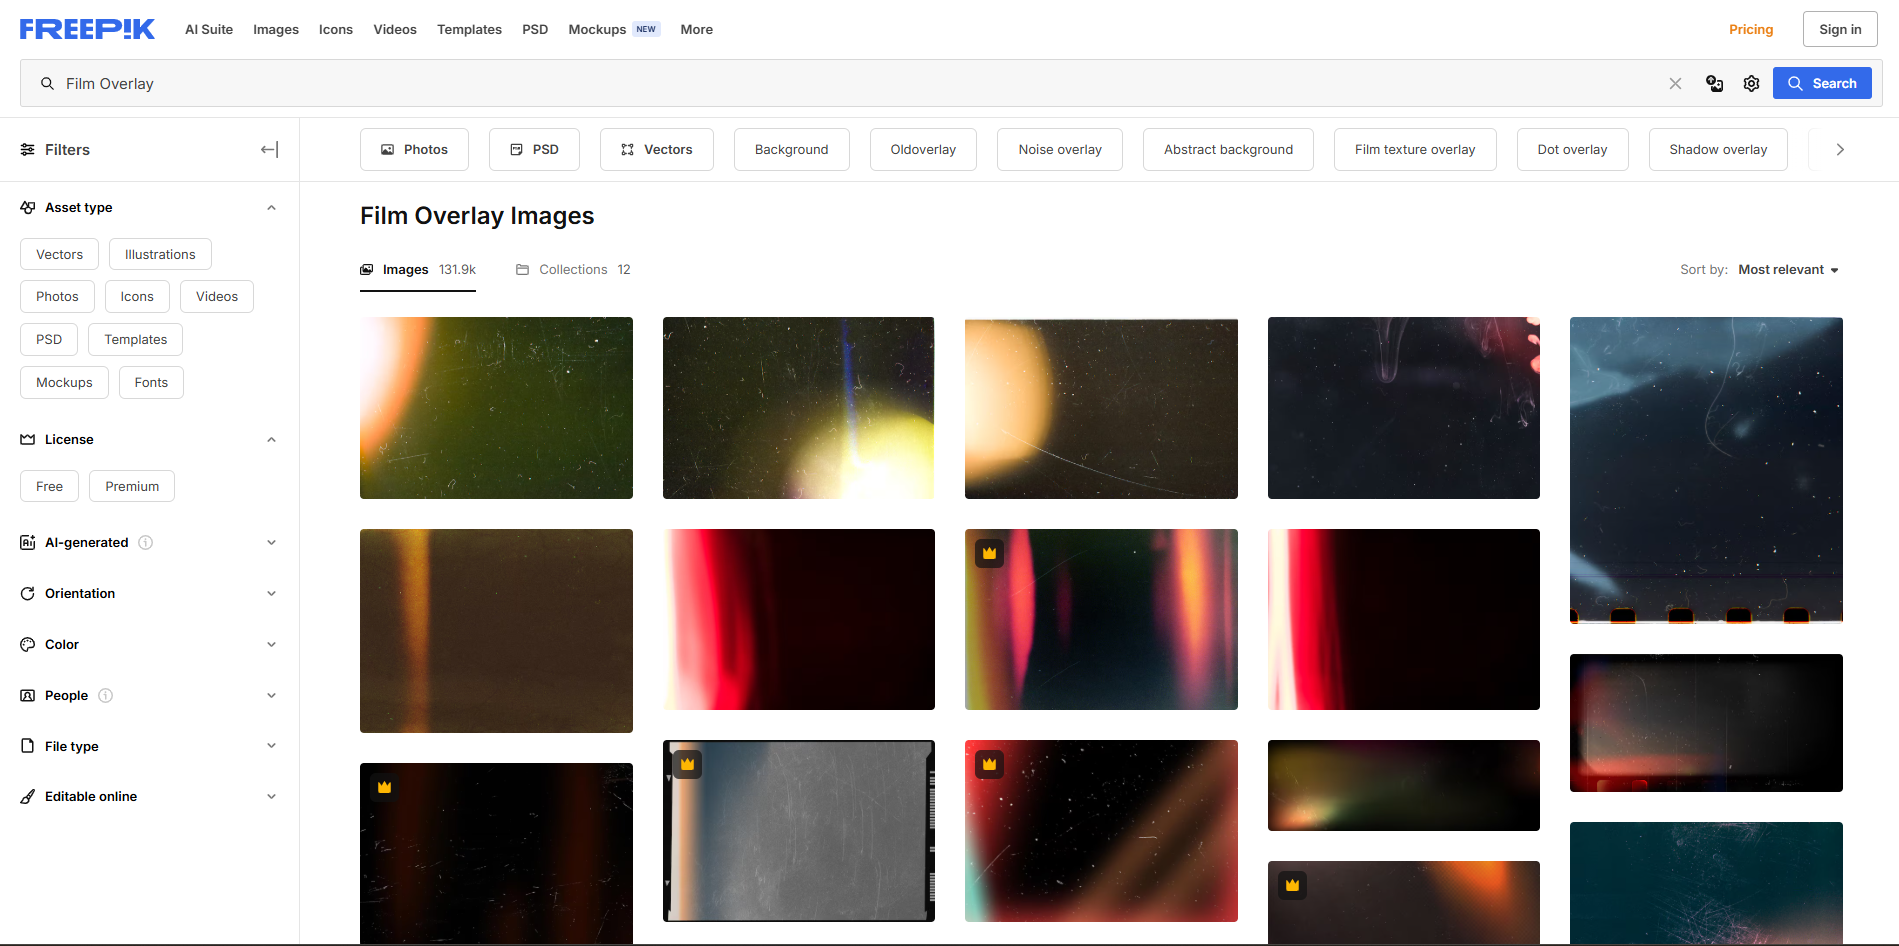Click the Vectors chip above results
The image size is (1899, 946).
pos(657,150)
